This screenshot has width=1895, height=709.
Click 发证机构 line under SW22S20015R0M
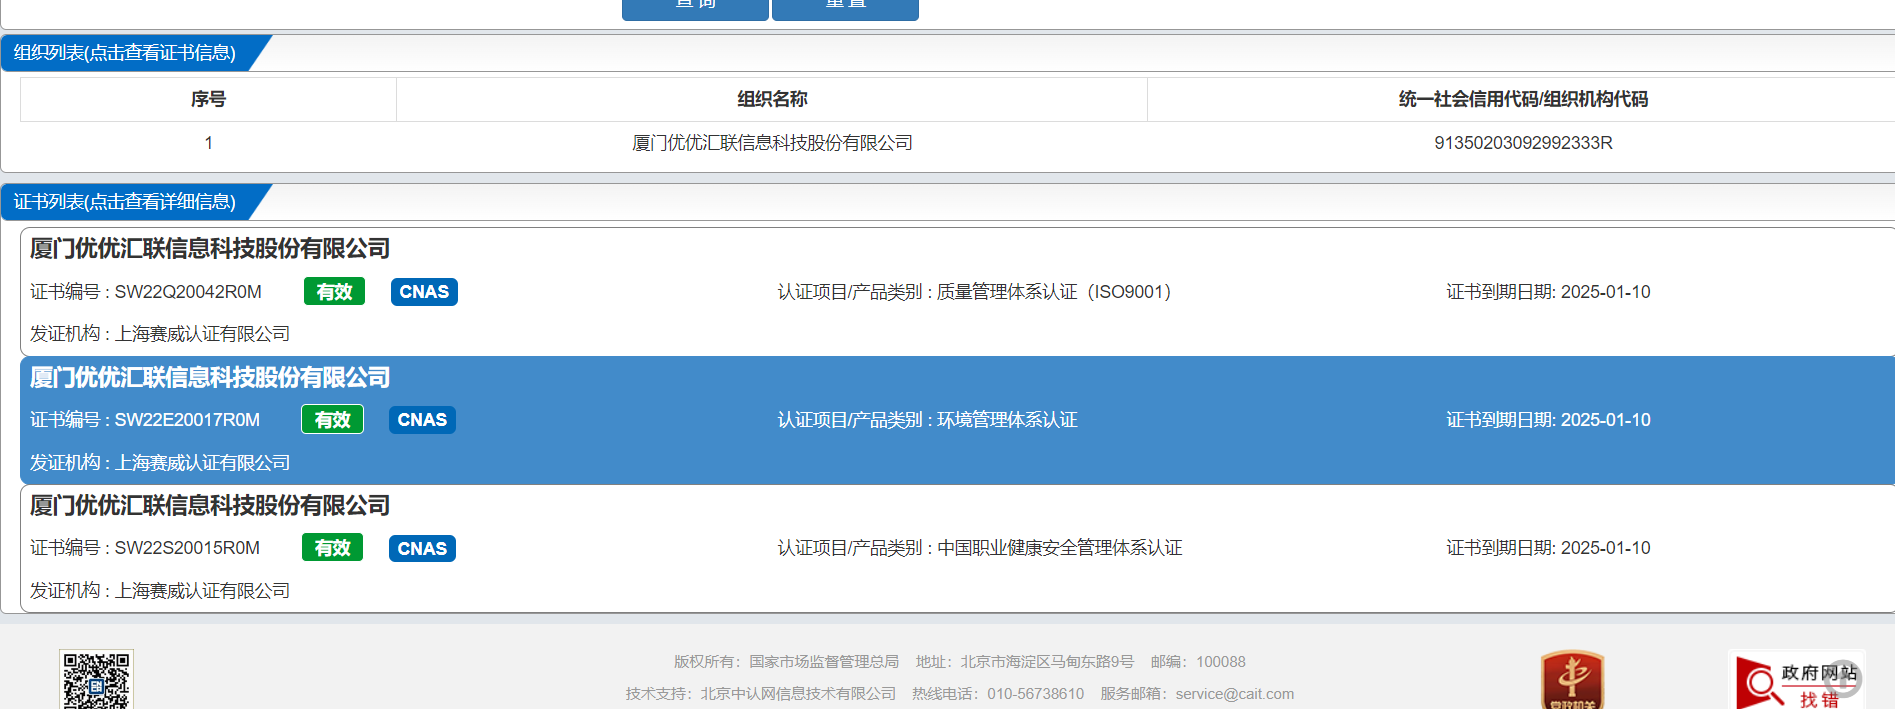point(160,591)
